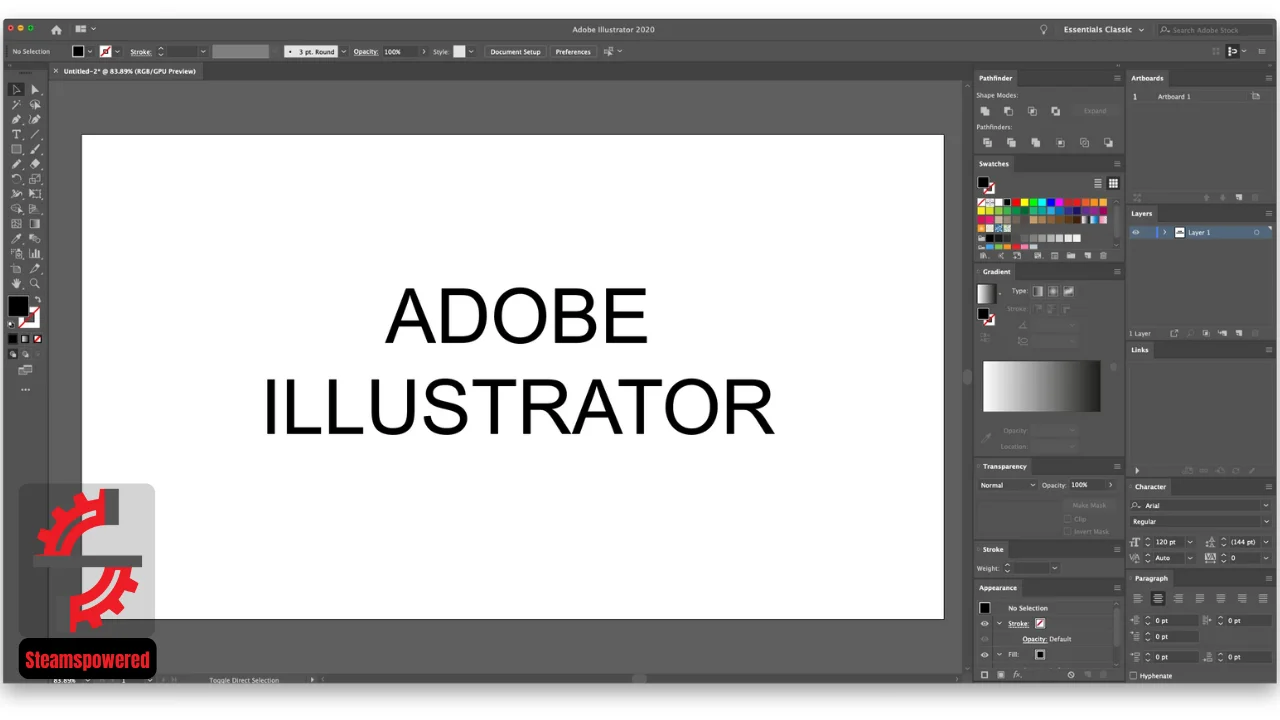1280x720 pixels.
Task: Select the Column Graph tool
Action: coord(35,254)
